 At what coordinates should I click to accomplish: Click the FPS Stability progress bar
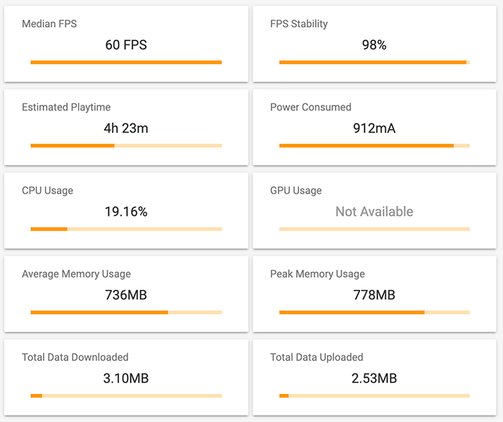tap(374, 62)
